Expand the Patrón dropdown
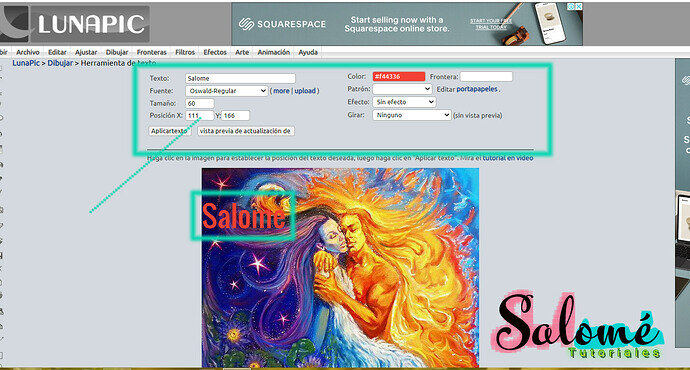The height and width of the screenshot is (370, 690). [402, 89]
